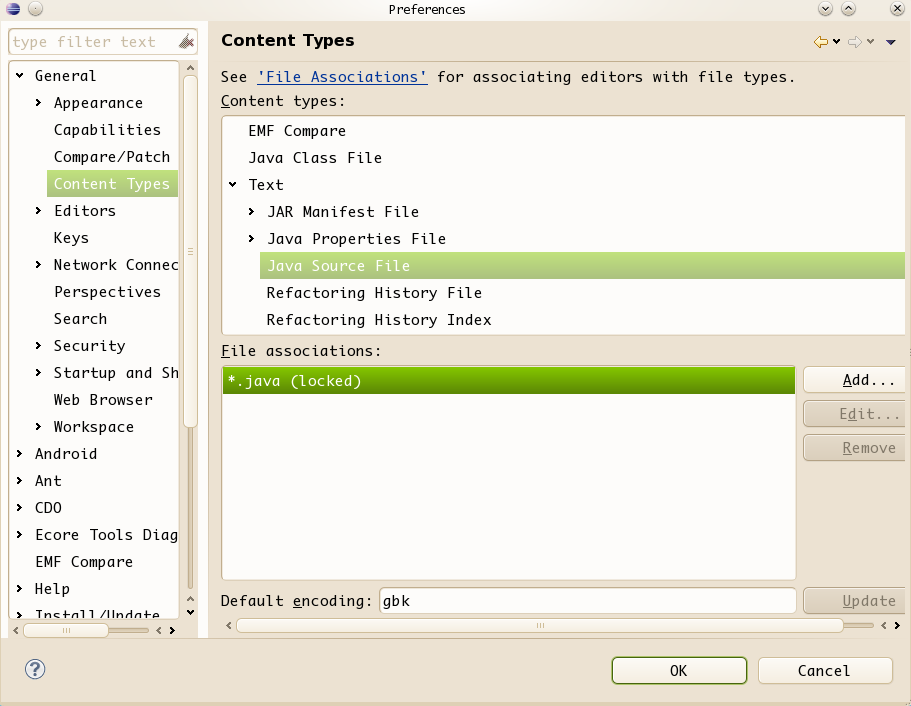Open the back history dropdown arrow
The width and height of the screenshot is (911, 706).
click(837, 42)
